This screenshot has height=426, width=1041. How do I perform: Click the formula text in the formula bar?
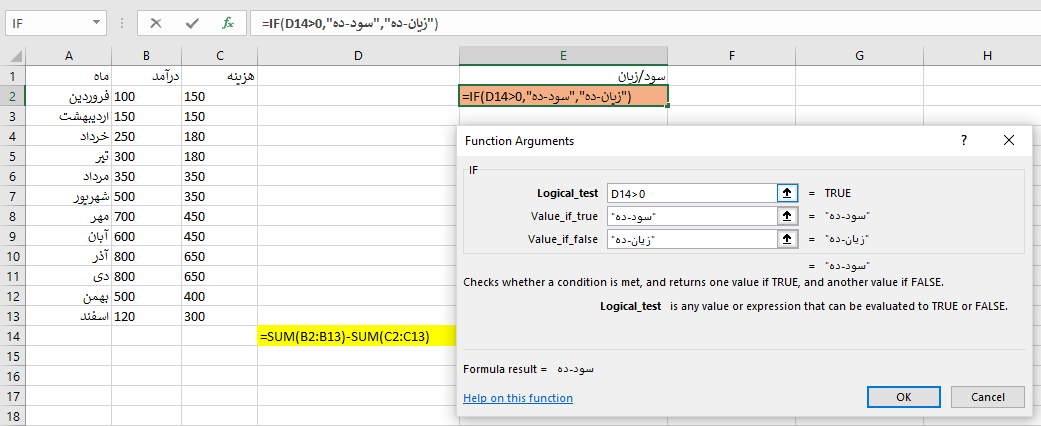(x=350, y=22)
